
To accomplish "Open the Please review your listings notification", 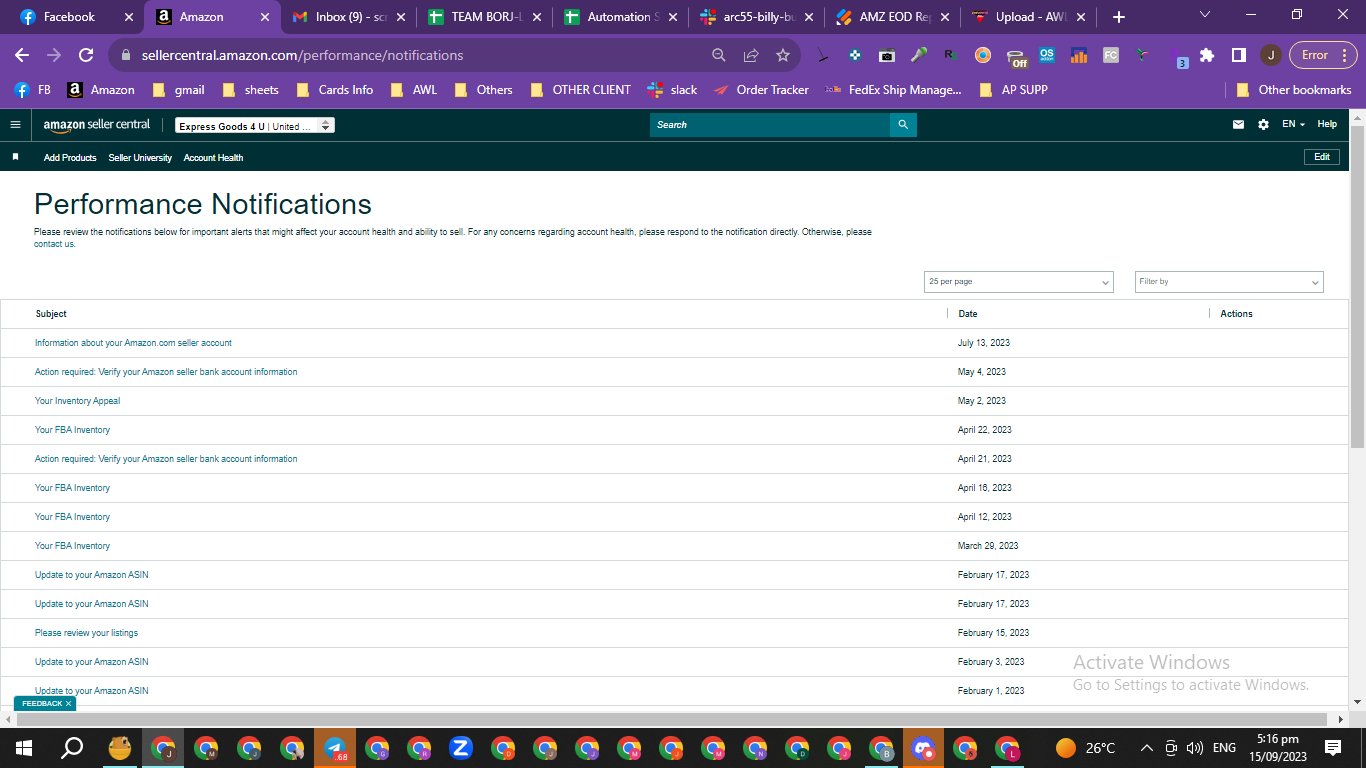I will 86,633.
